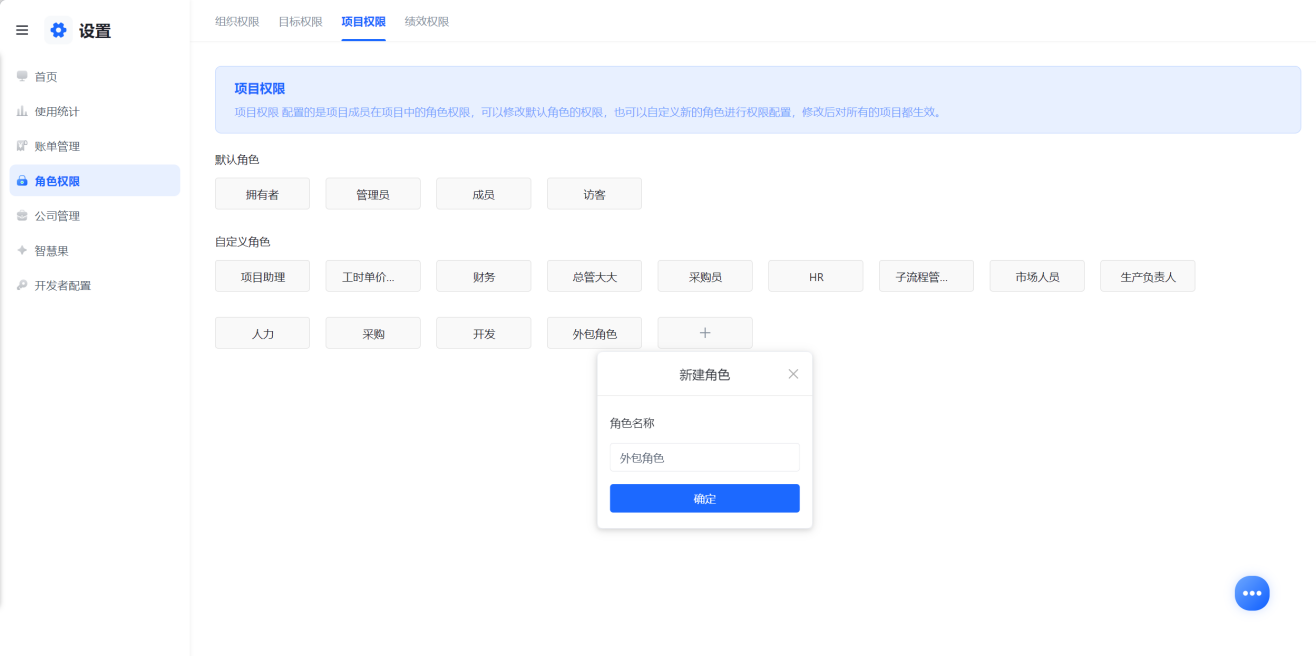Click the stack icon beside 公司管理
Screen dimensions: 1316x656
click(22, 216)
